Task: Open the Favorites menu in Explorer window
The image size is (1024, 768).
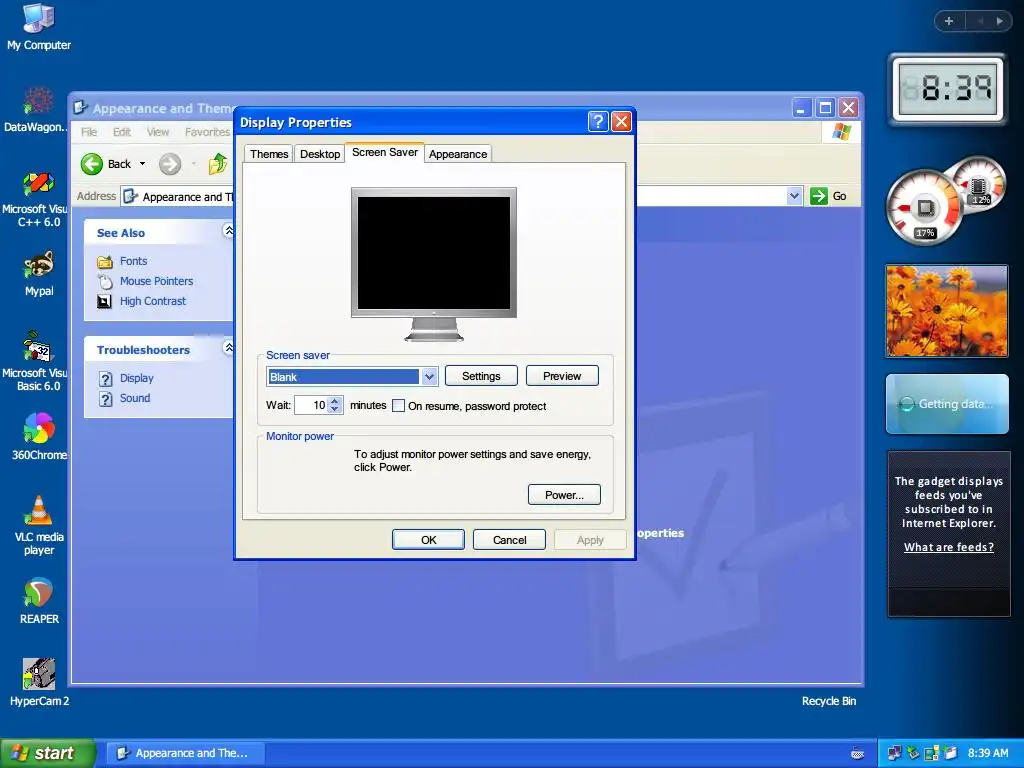Action: tap(207, 132)
